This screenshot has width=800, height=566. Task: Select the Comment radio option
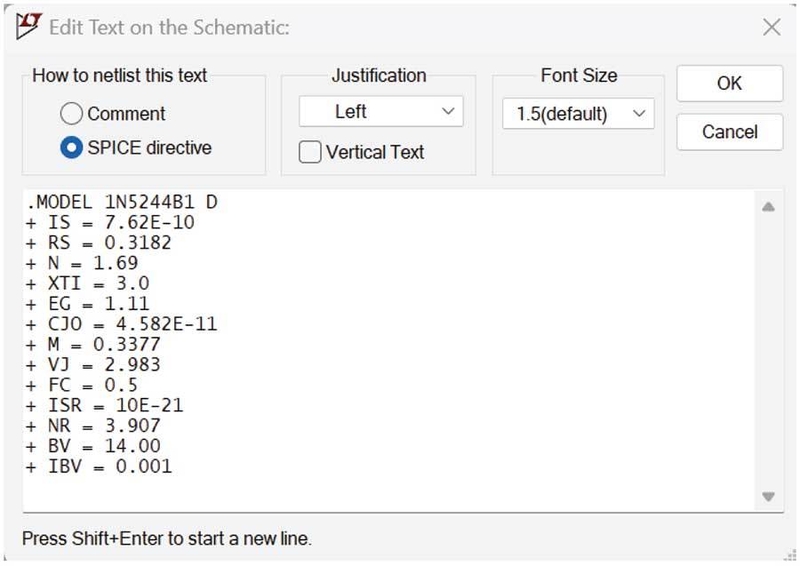click(x=72, y=114)
